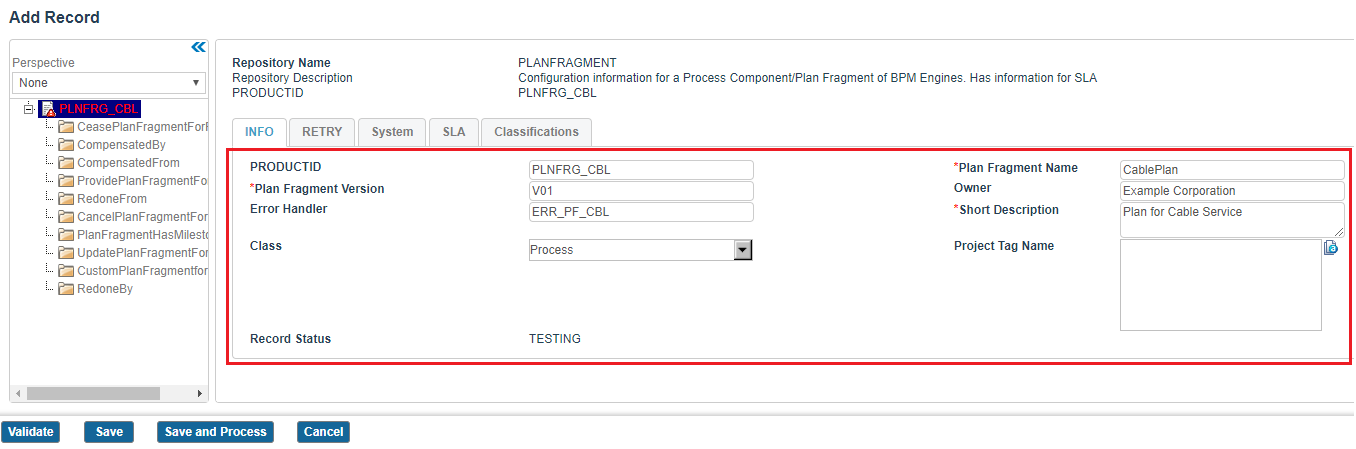Collapse the PLNFRG_CBL tree root node
Screen dimensions: 1356x449
[x=29, y=108]
